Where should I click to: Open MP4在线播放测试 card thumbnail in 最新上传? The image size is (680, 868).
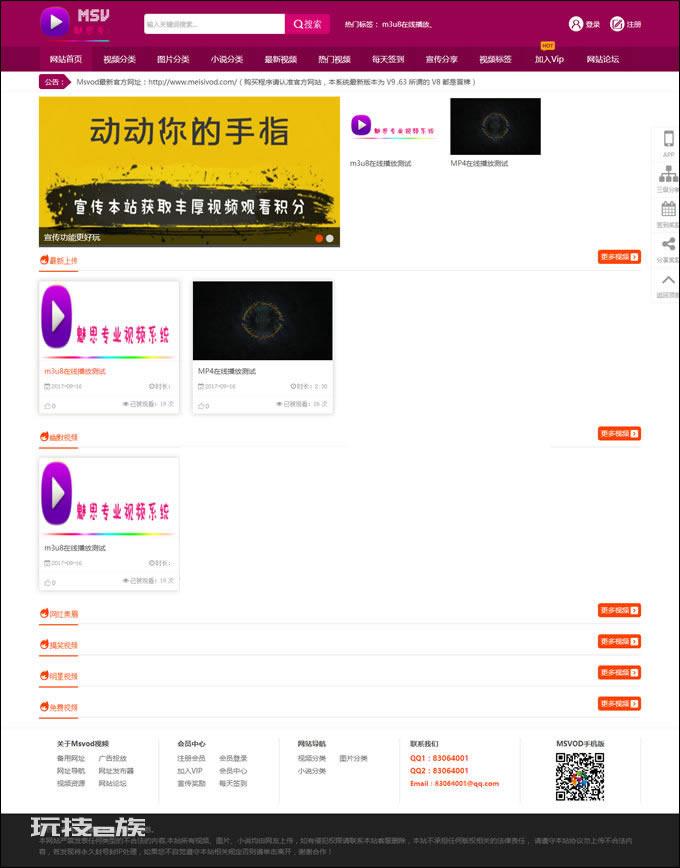(x=262, y=321)
